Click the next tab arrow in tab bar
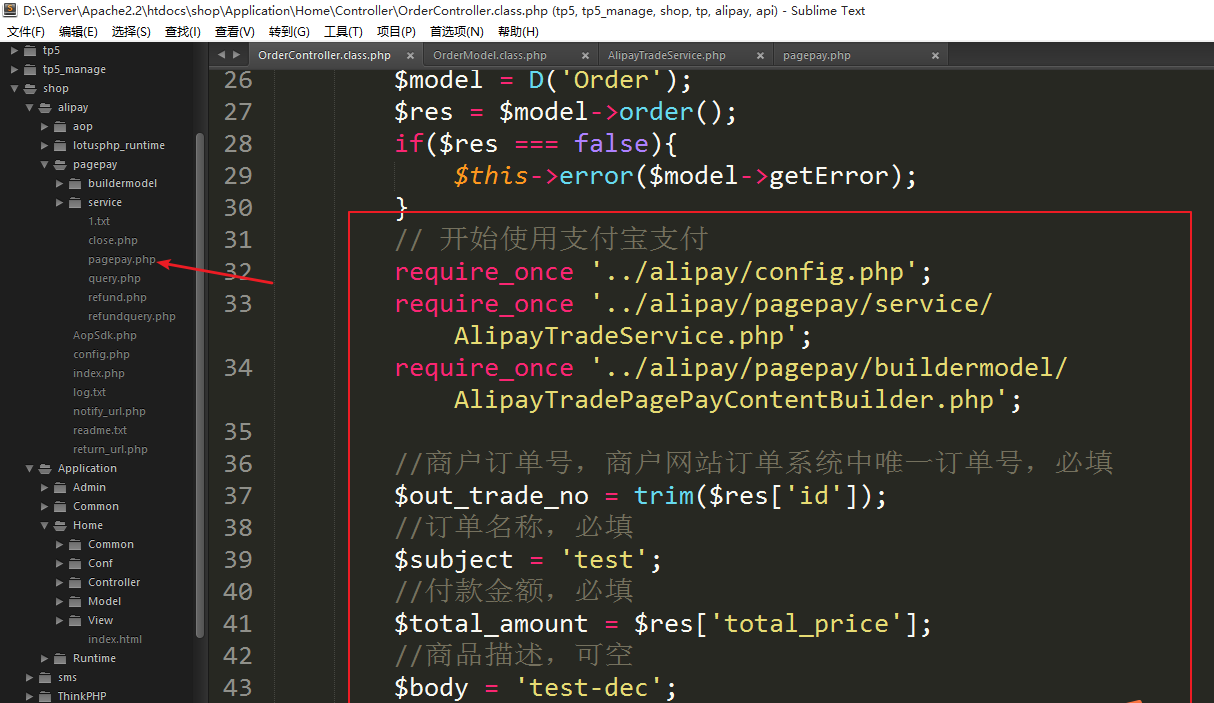Screen dimensions: 1214x703 tap(236, 55)
